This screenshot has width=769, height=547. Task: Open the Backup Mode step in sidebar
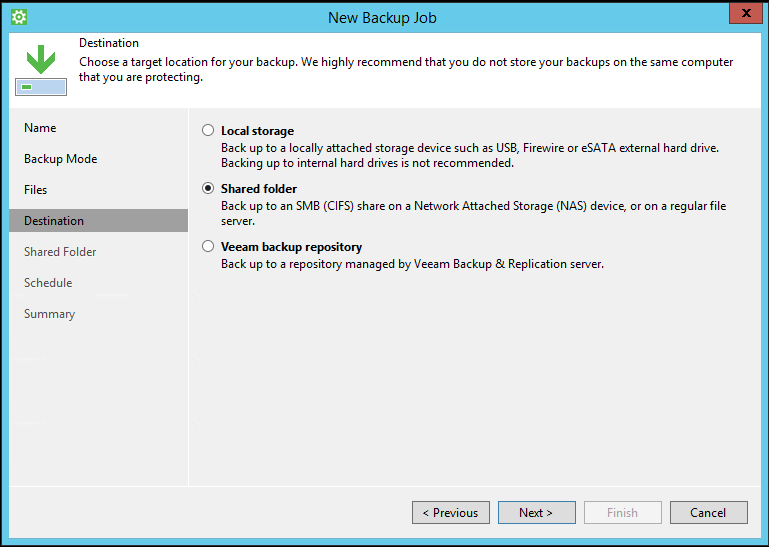pyautogui.click(x=60, y=159)
